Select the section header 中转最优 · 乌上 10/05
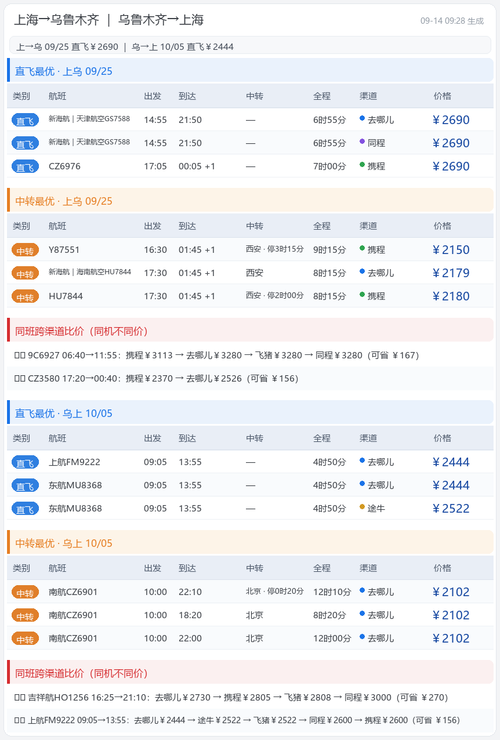This screenshot has width=500, height=740. (x=250, y=543)
